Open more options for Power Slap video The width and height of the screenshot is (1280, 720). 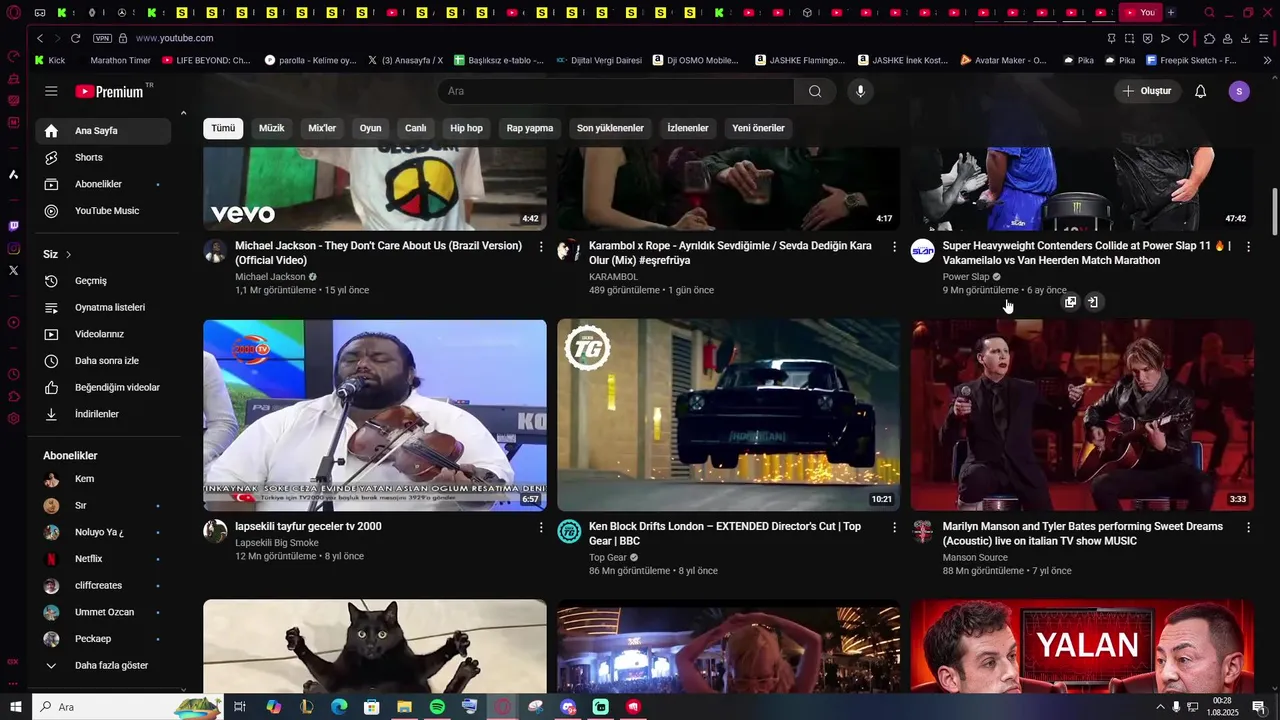1248,247
